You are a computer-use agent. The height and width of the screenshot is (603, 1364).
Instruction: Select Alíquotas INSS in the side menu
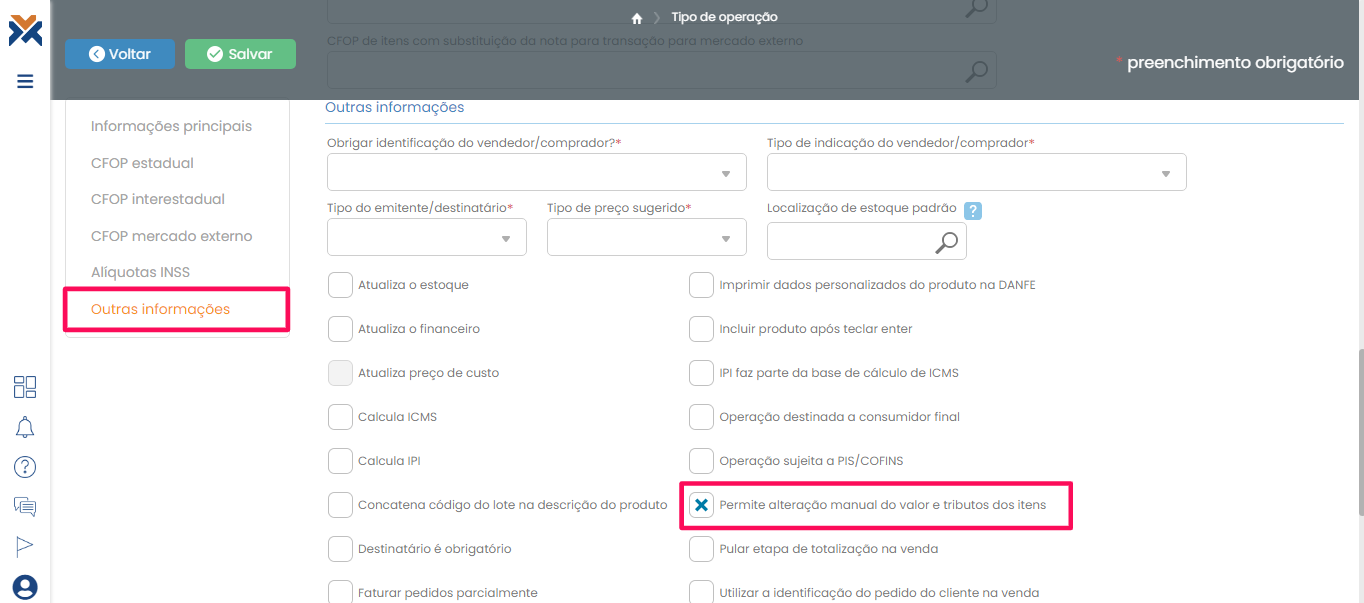pyautogui.click(x=140, y=272)
